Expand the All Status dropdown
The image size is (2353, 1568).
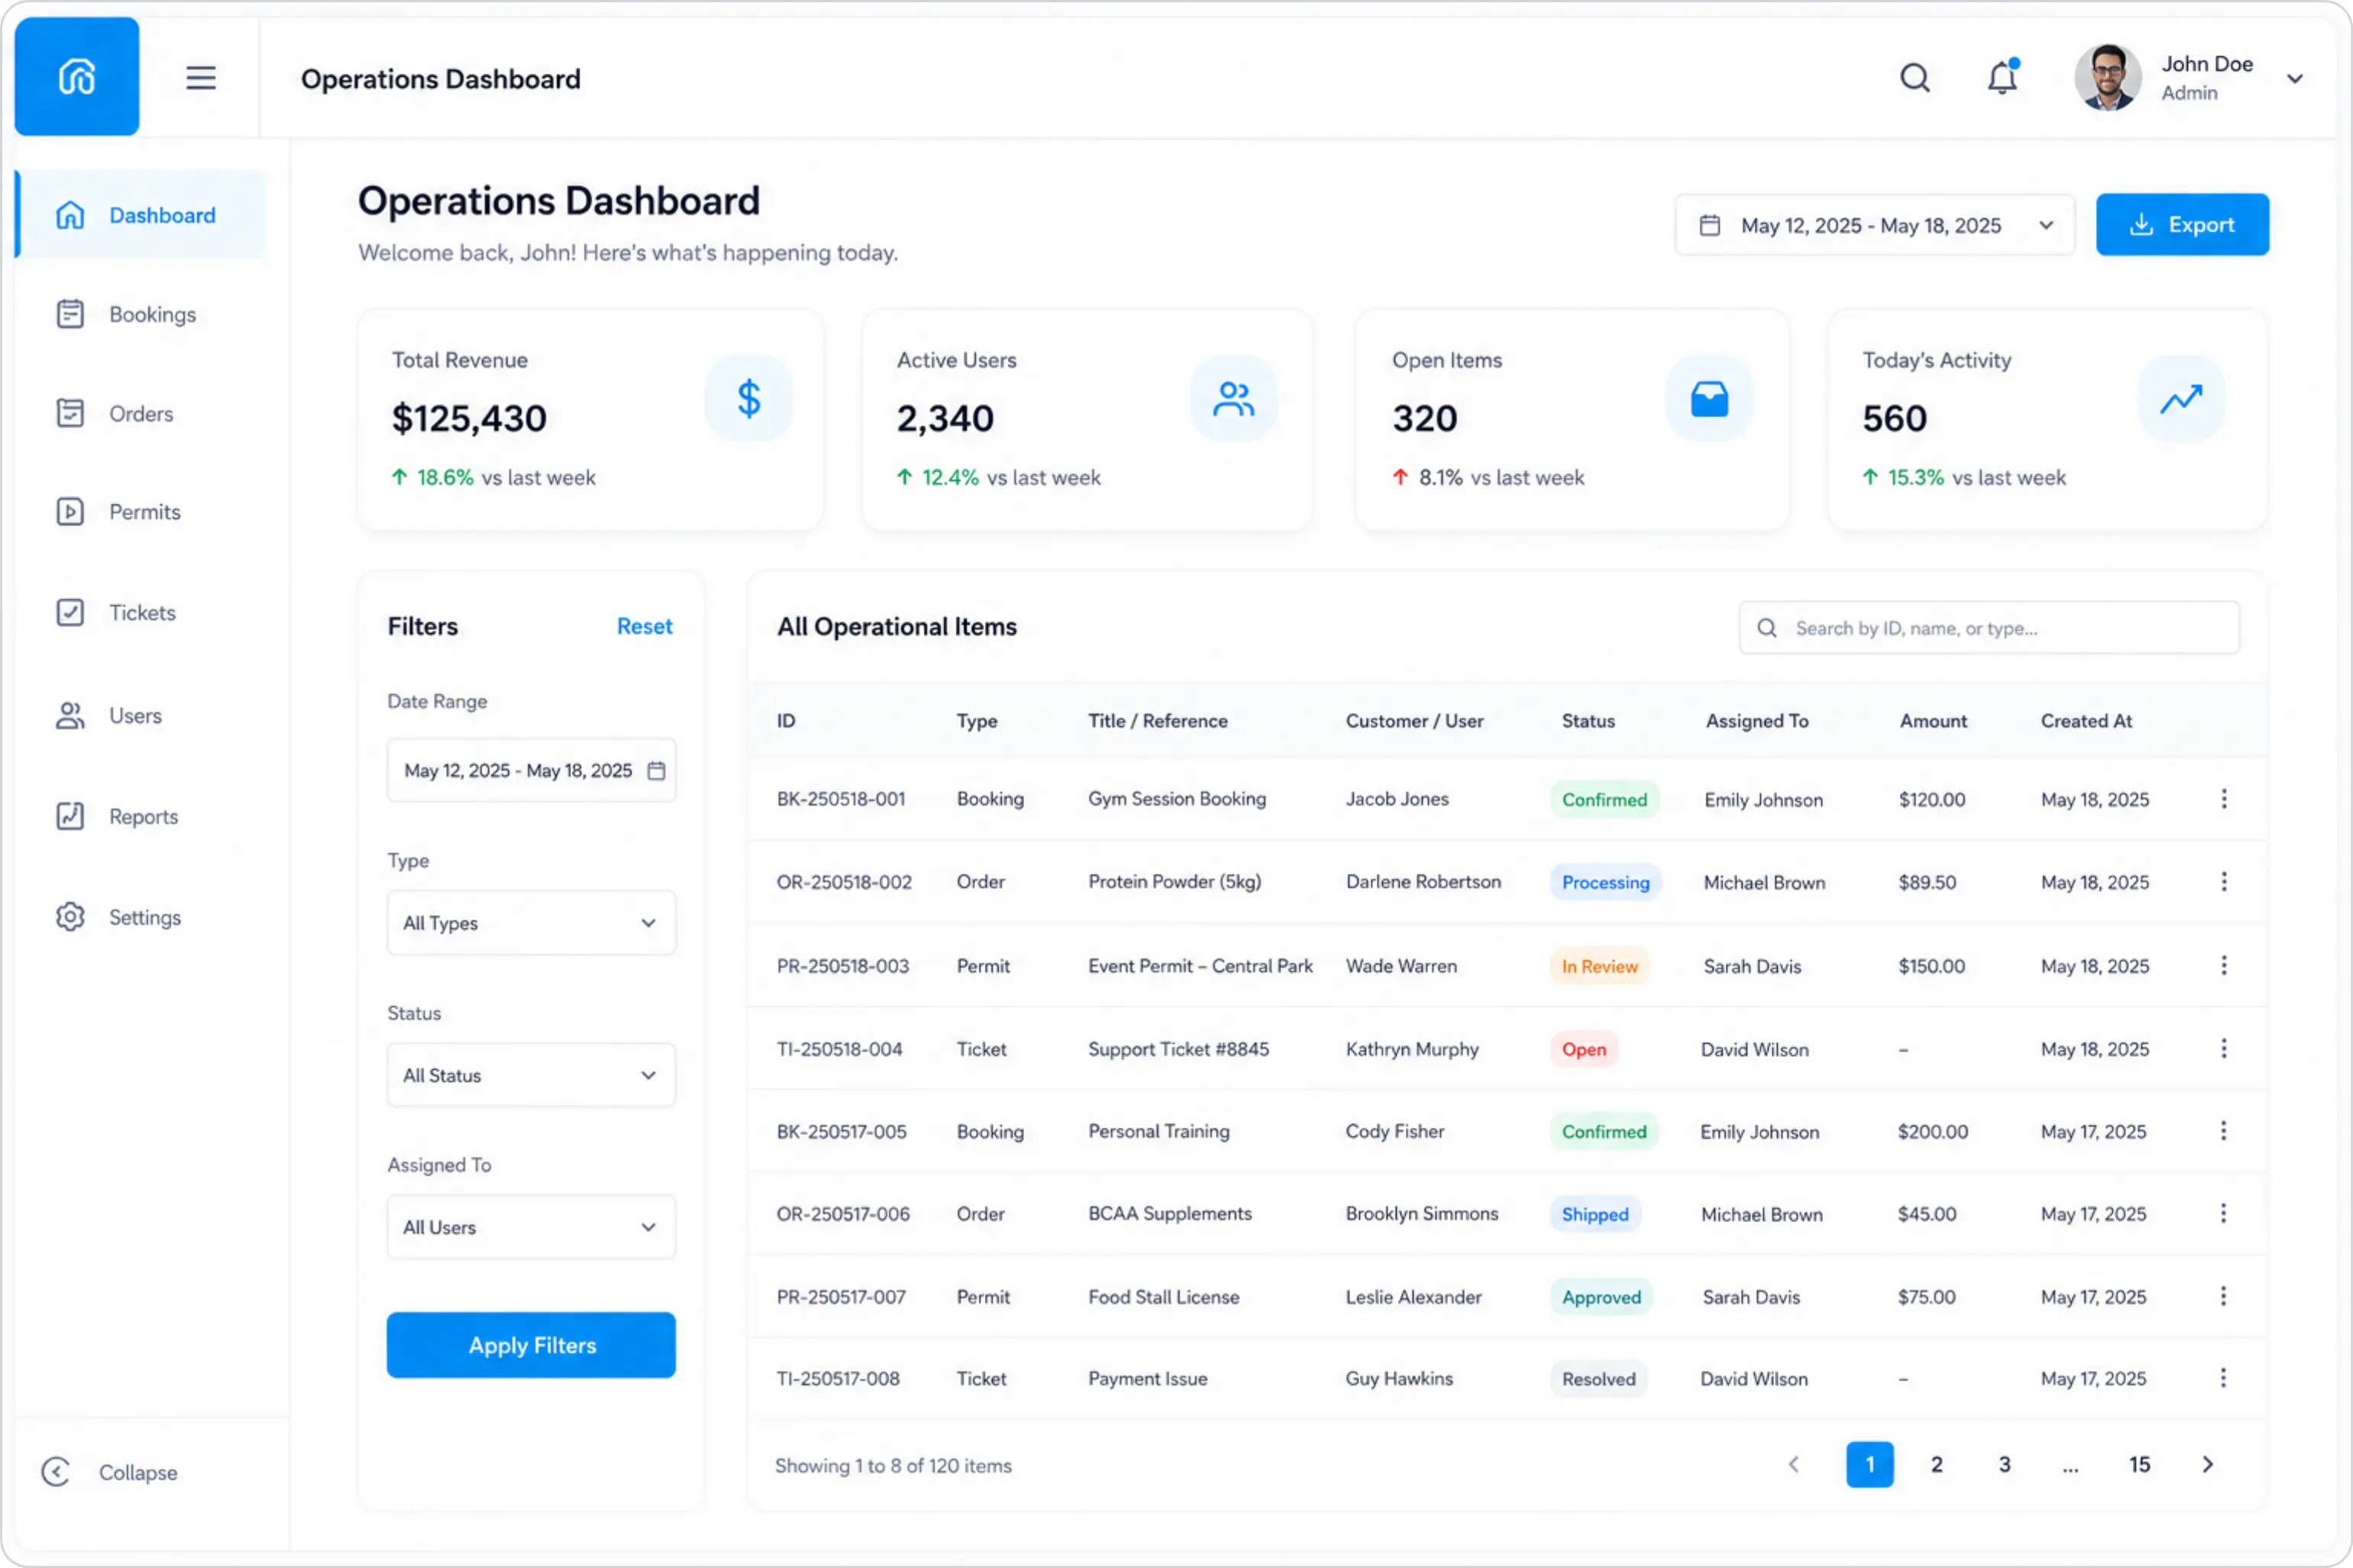click(x=531, y=1075)
